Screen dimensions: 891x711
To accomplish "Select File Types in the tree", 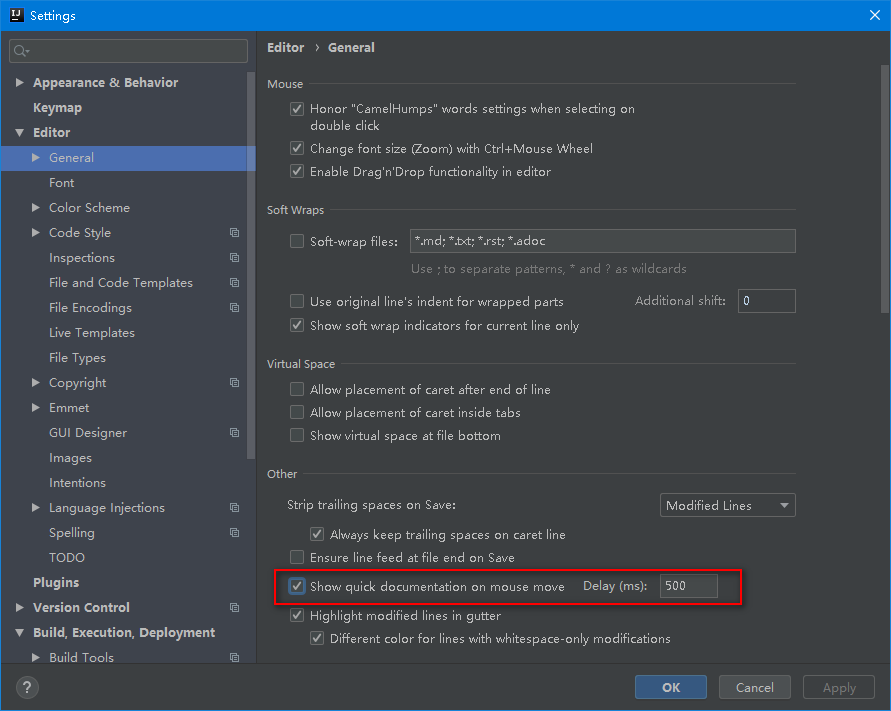I will [77, 357].
